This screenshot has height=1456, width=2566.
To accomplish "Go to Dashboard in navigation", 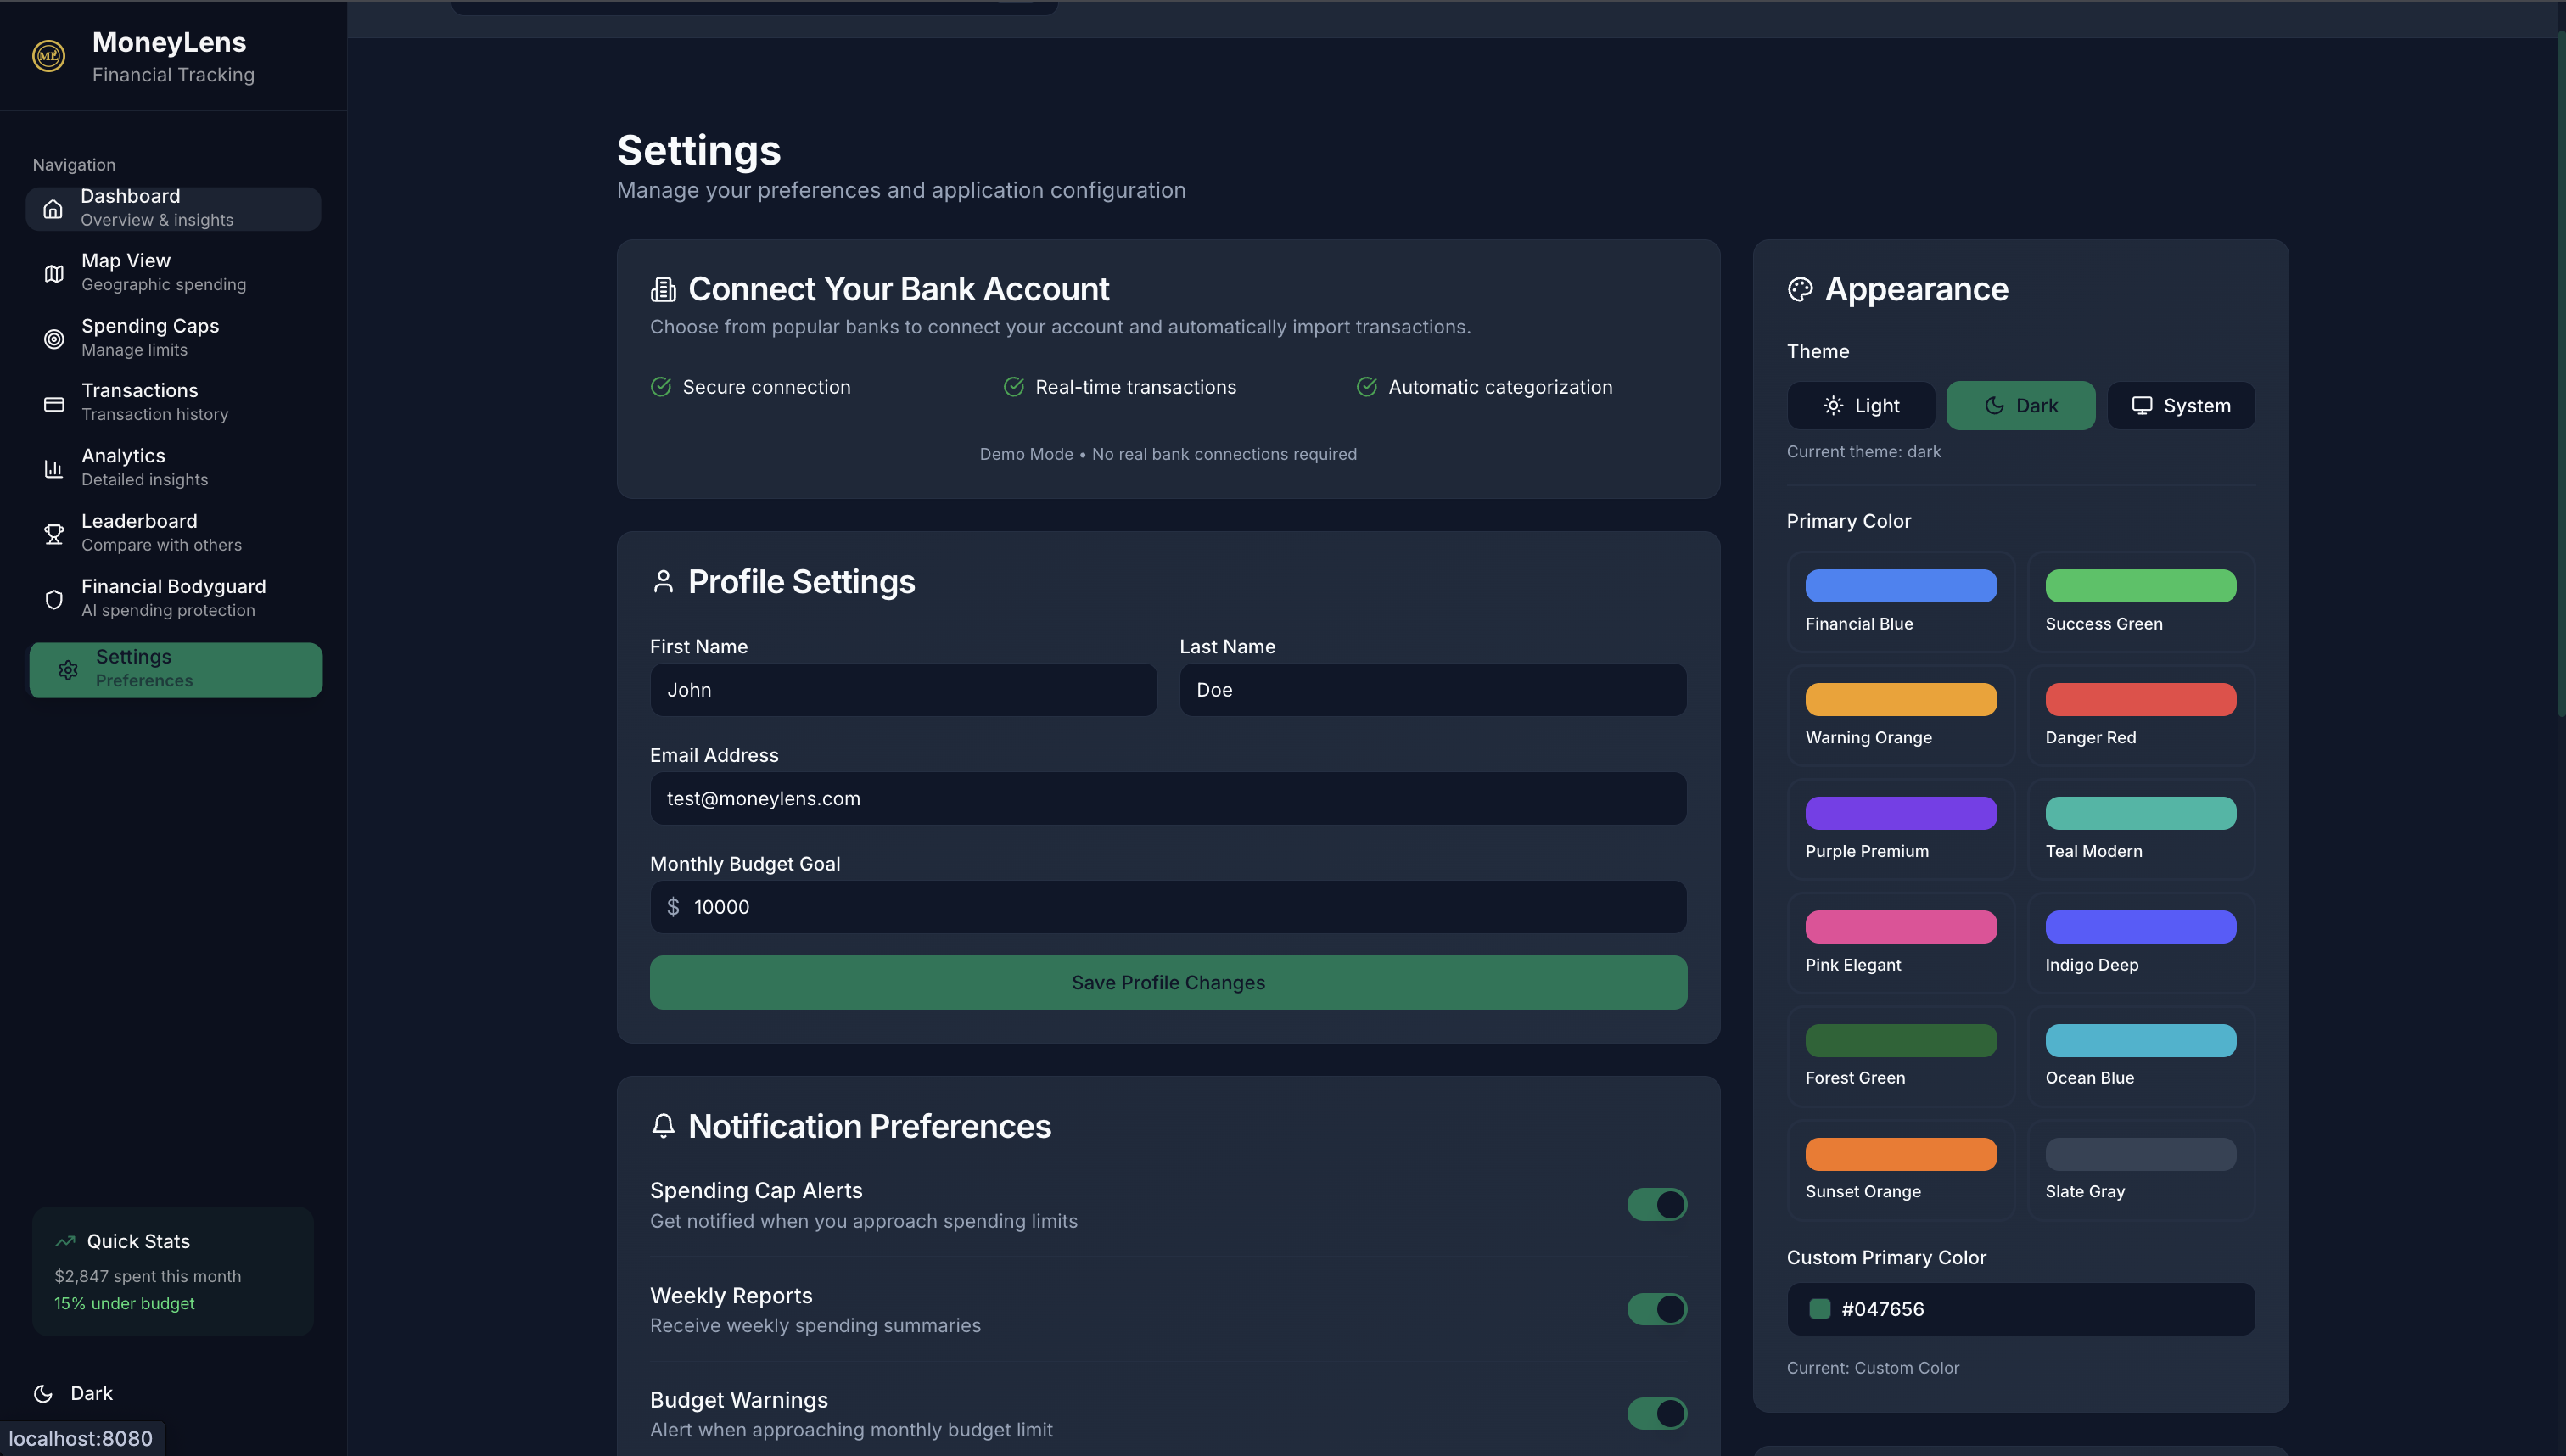I will (173, 208).
